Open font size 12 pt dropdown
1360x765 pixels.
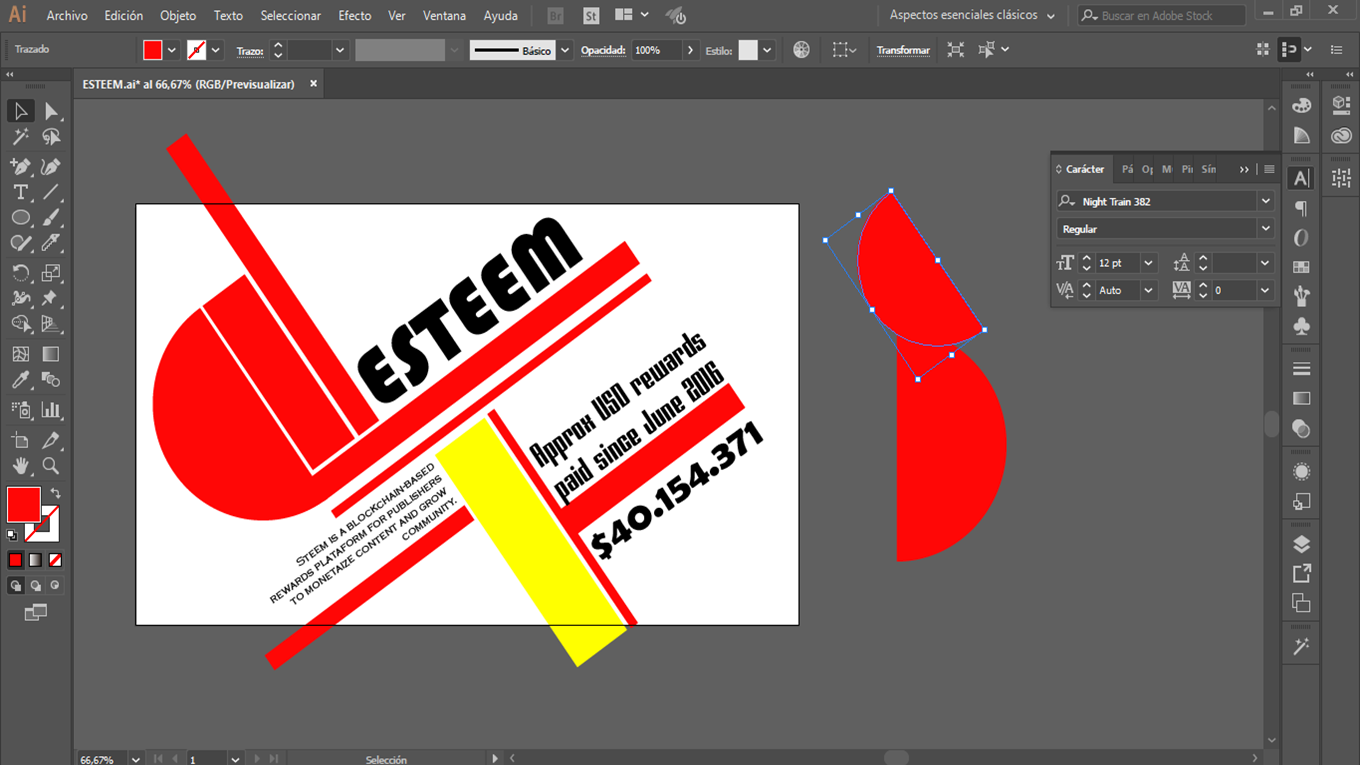pyautogui.click(x=1148, y=263)
